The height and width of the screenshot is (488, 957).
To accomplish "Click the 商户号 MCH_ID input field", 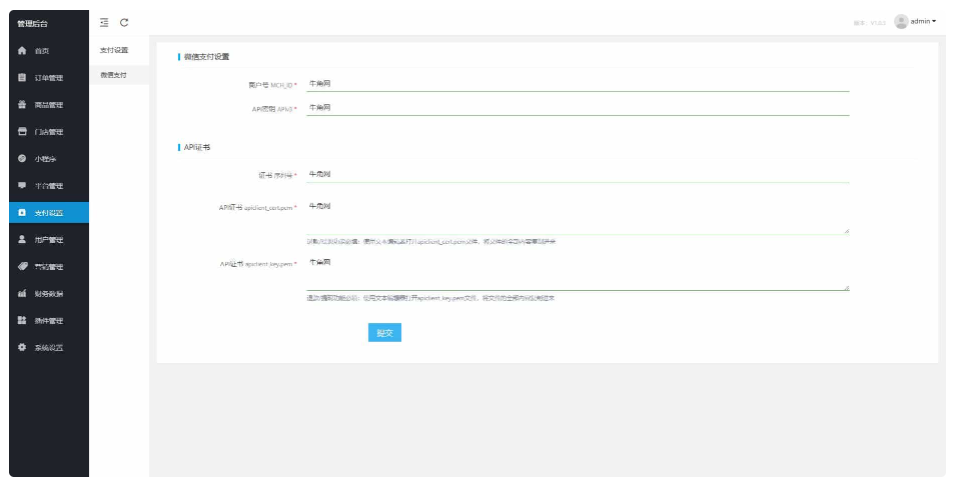I will tap(577, 84).
